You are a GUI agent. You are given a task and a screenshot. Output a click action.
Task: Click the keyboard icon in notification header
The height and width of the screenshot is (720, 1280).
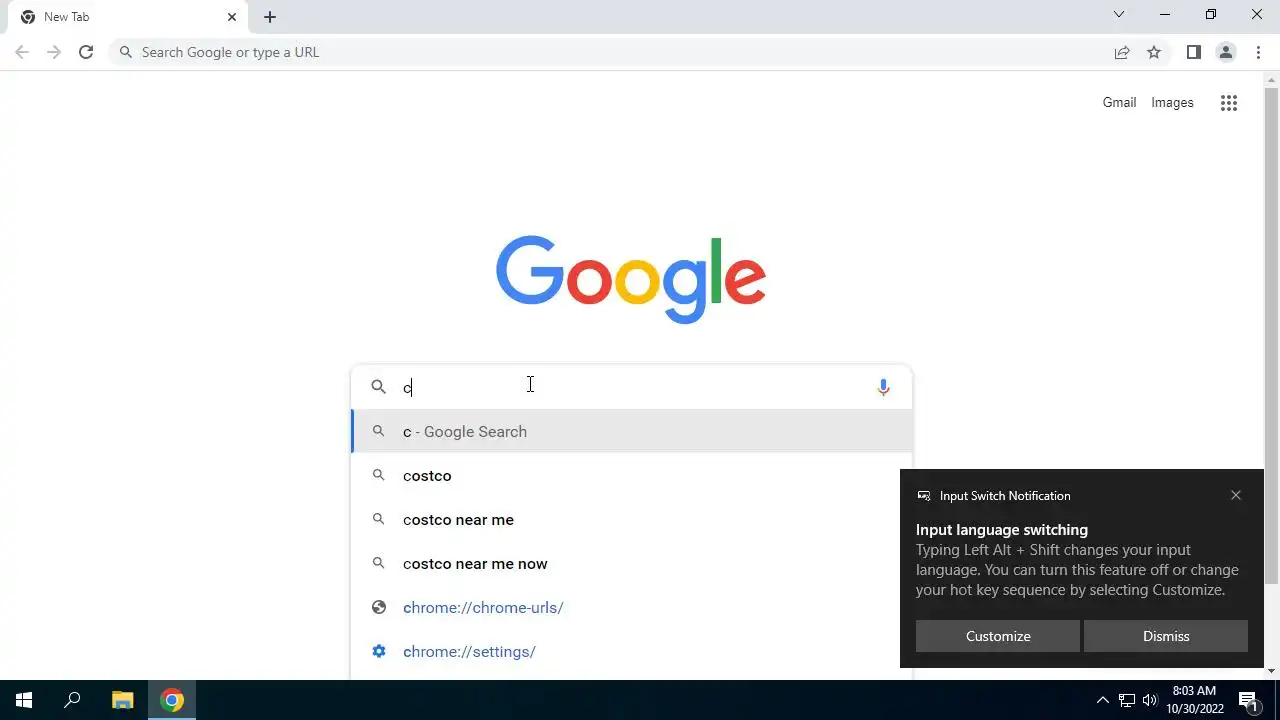tap(924, 496)
